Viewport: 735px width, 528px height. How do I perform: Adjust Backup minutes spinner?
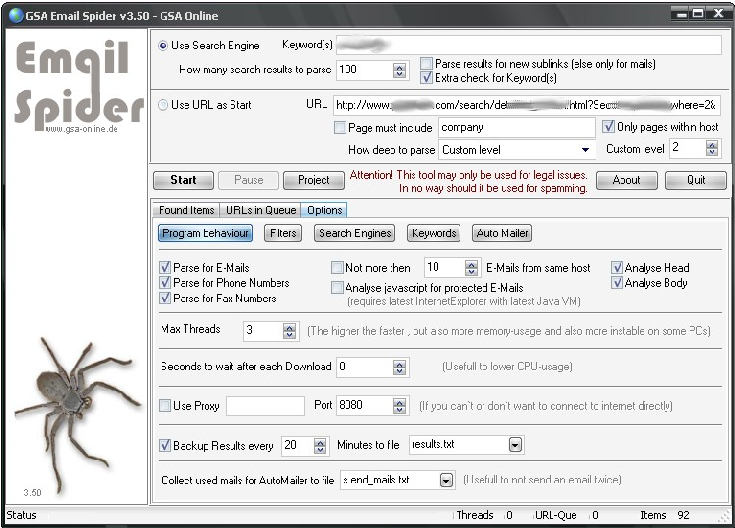[x=320, y=445]
